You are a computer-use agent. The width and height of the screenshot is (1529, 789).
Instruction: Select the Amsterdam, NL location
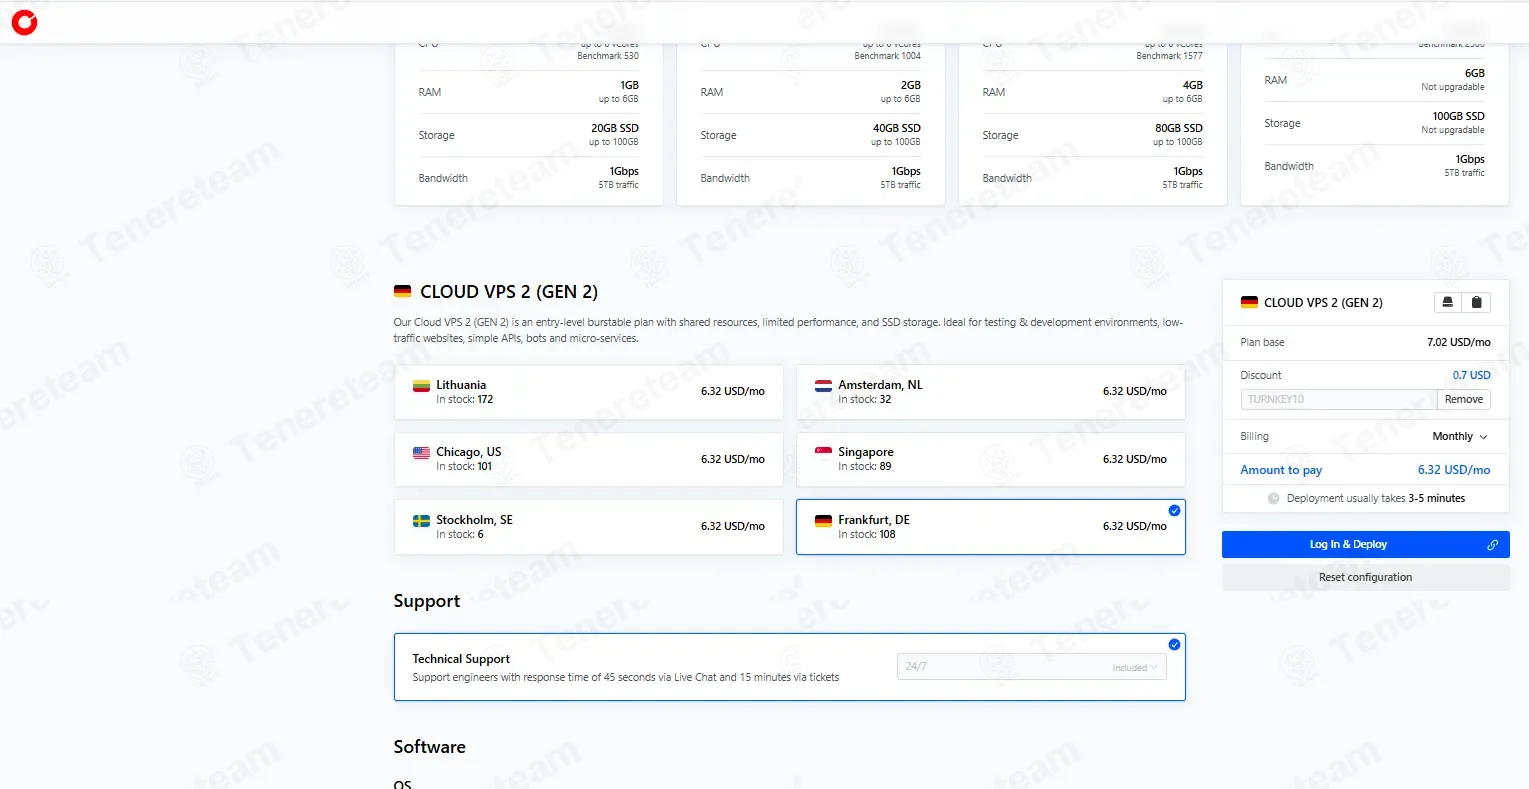991,392
